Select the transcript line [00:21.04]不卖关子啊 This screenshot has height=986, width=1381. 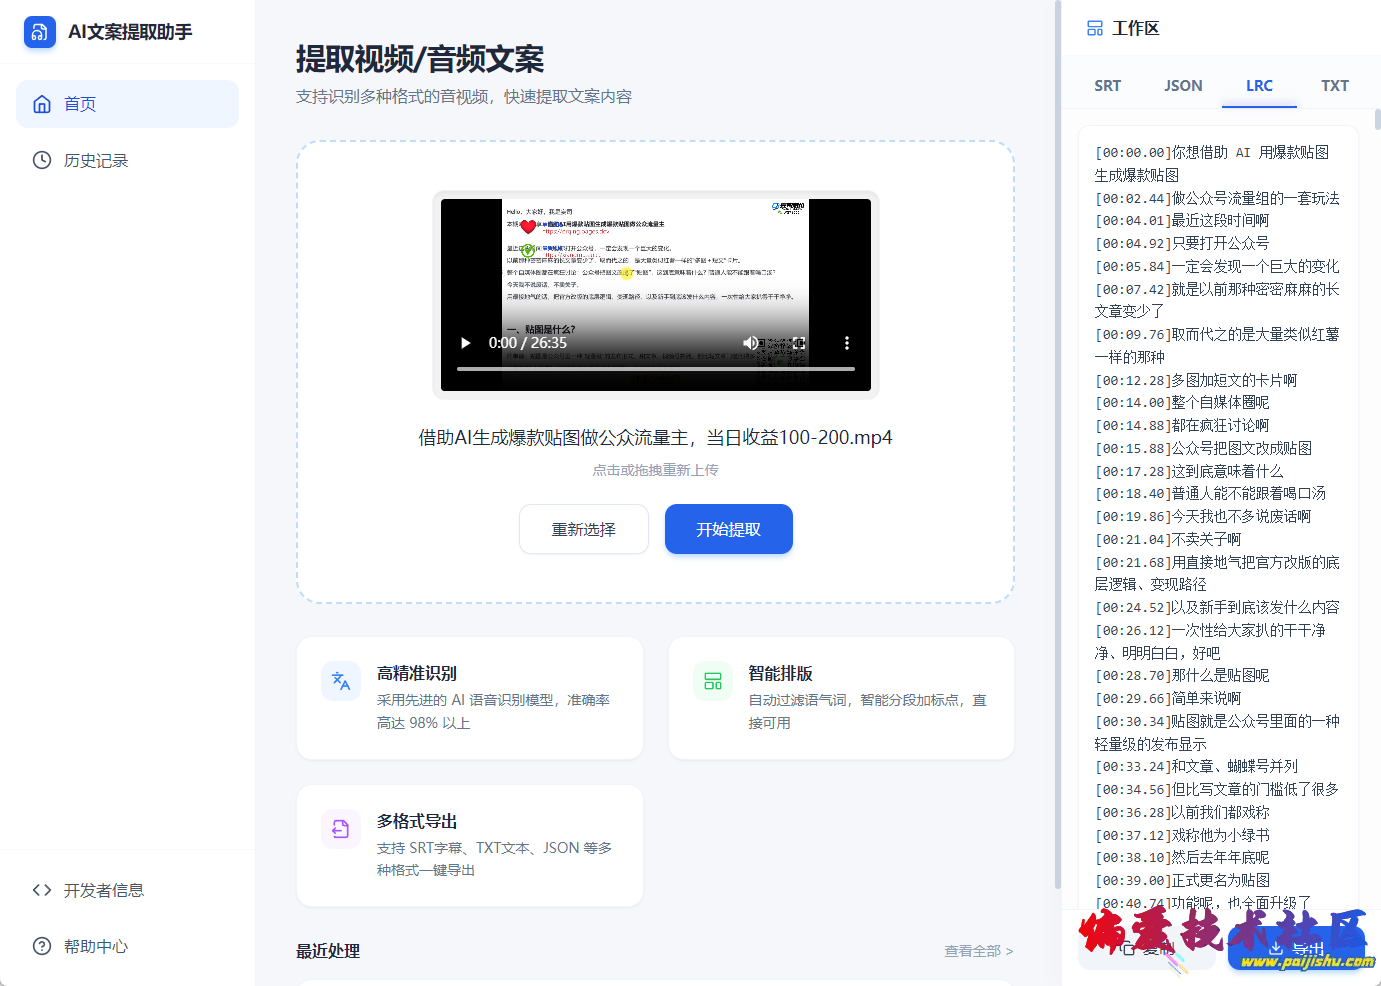(x=1168, y=539)
